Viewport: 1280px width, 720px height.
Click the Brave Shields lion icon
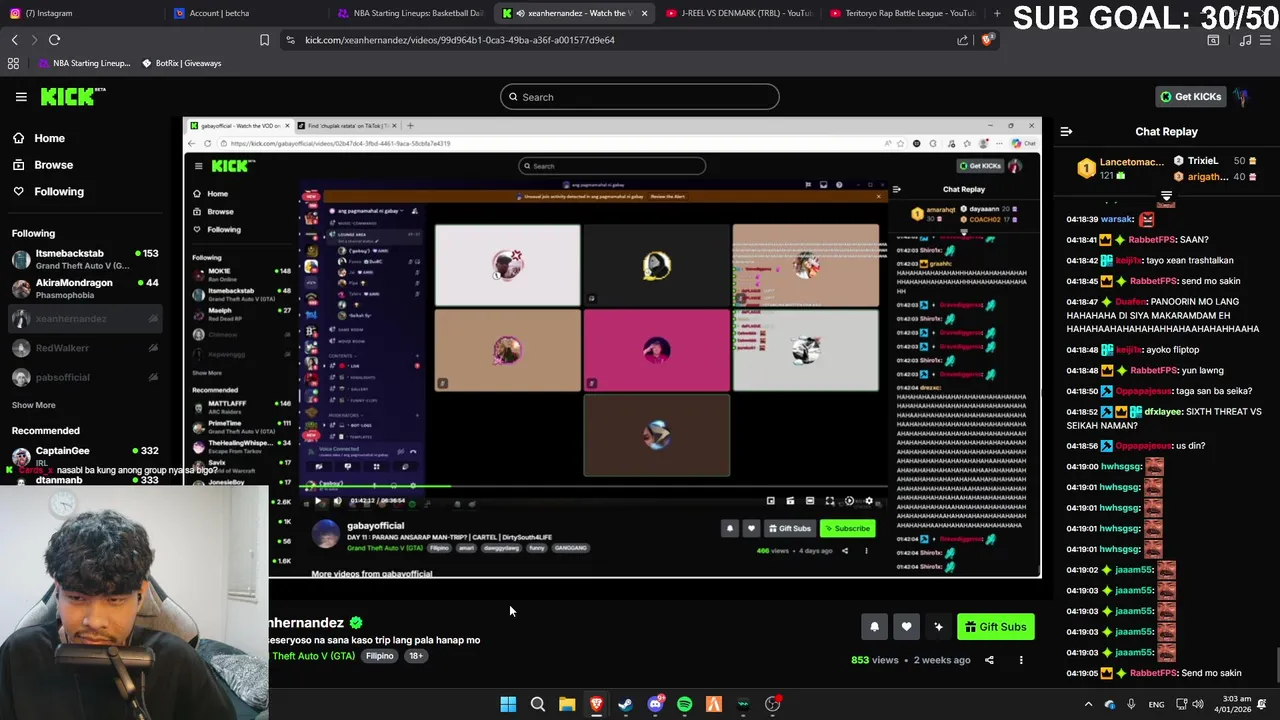(987, 40)
